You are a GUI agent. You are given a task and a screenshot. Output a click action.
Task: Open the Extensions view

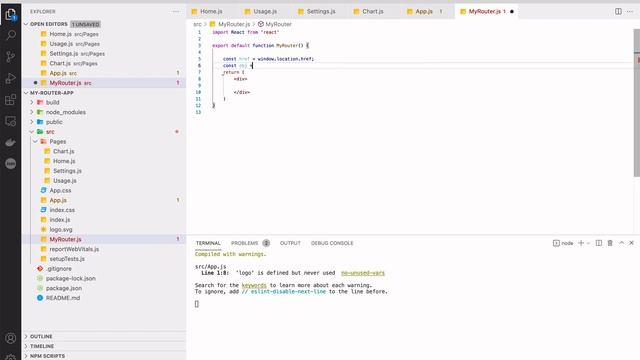[11, 100]
